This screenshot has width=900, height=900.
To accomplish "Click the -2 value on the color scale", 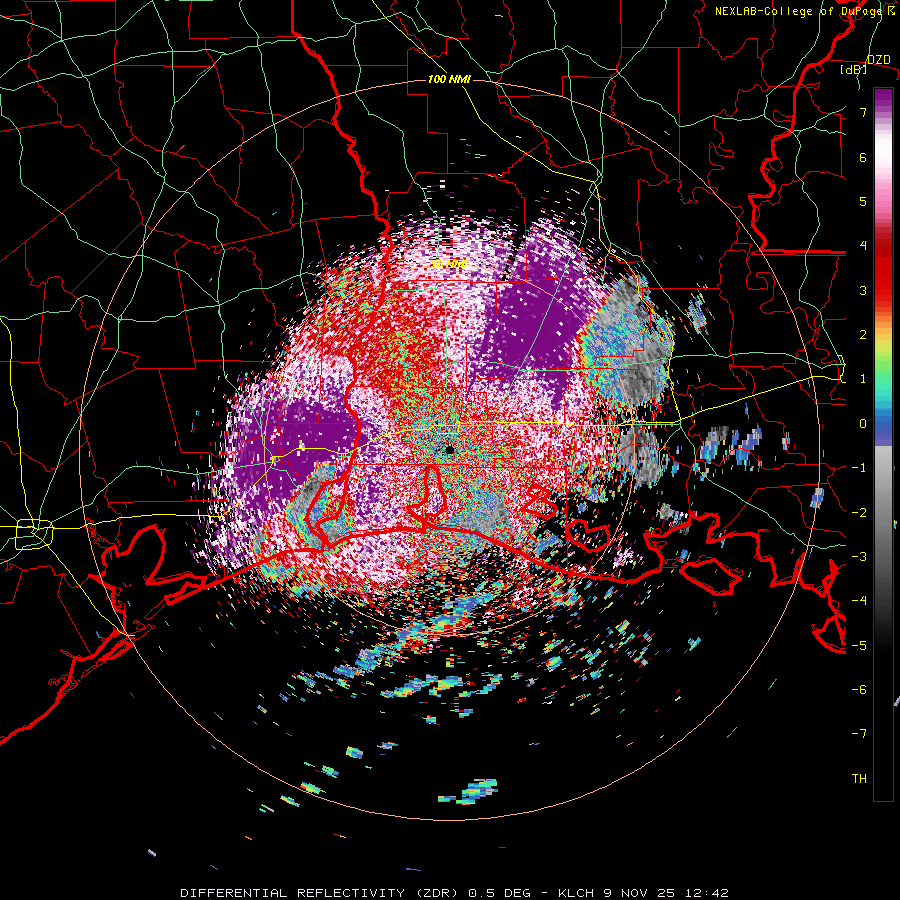I will pos(859,513).
